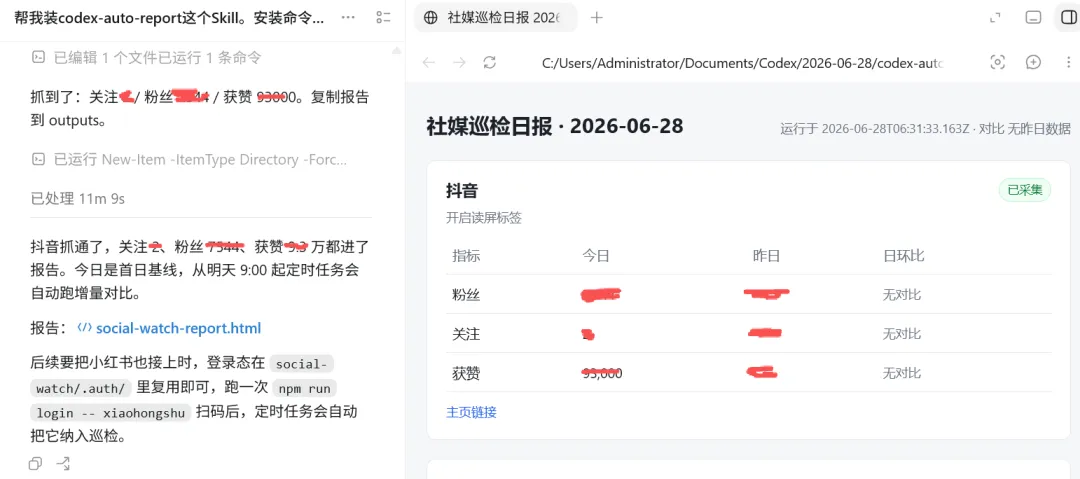Toggle the bottom panel layout icon
Viewport: 1080px width, 479px height.
[1033, 18]
